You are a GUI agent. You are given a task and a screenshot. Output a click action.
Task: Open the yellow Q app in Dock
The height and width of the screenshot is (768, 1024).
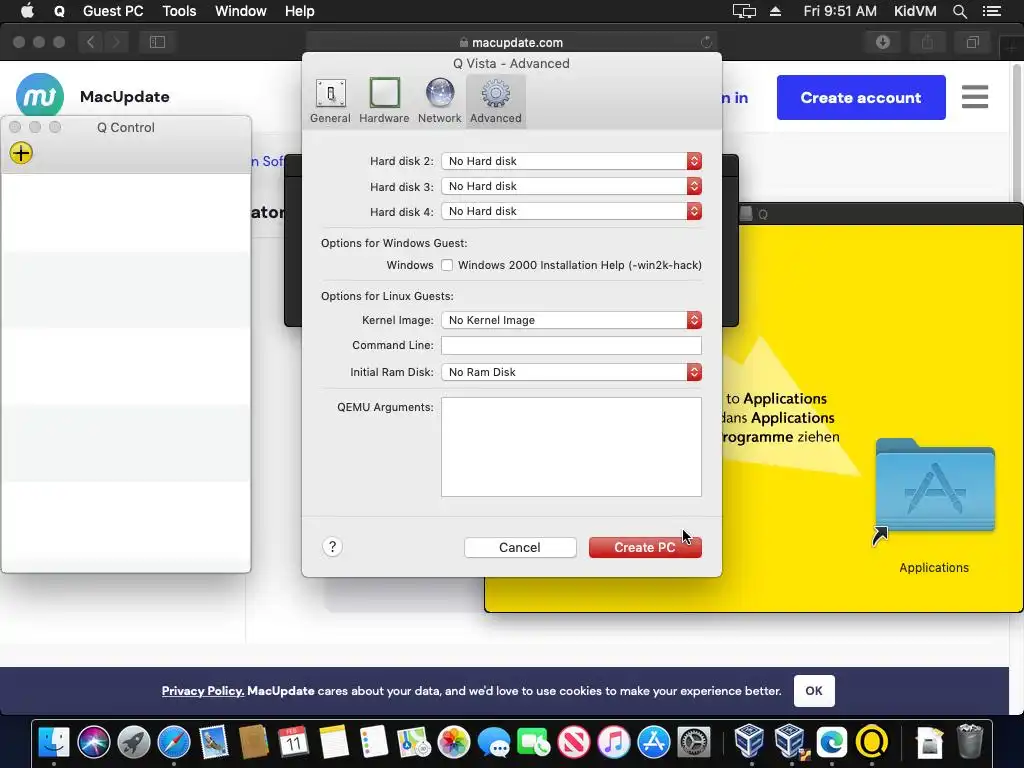[x=872, y=742]
